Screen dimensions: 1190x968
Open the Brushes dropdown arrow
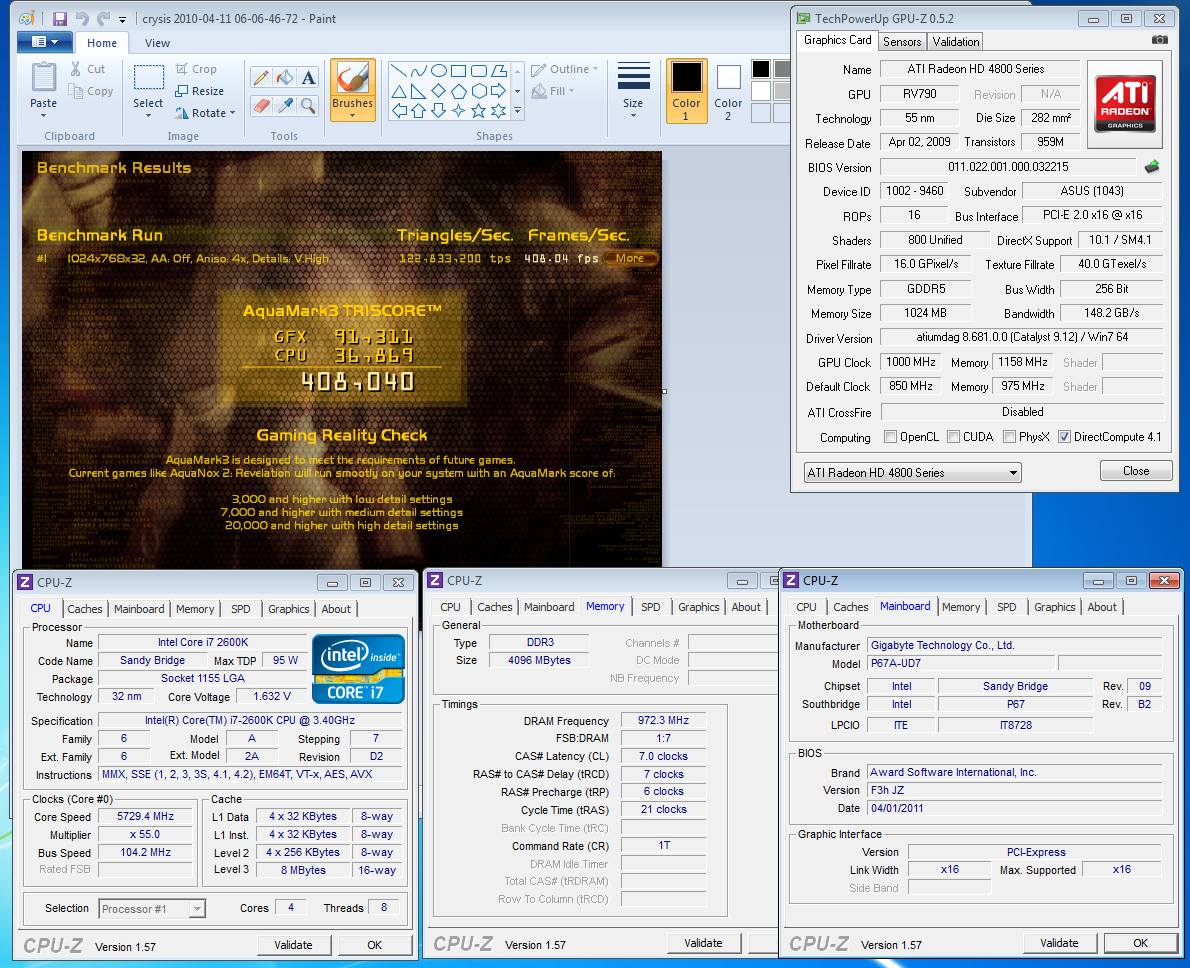click(x=353, y=115)
